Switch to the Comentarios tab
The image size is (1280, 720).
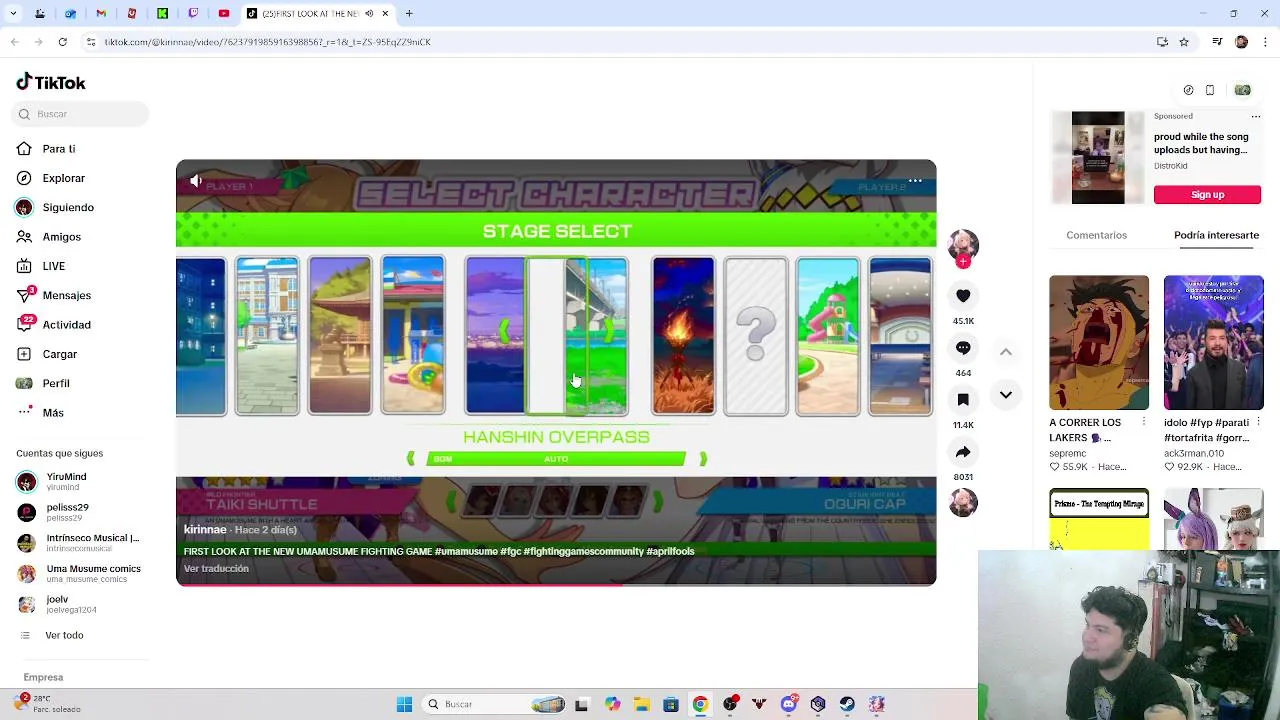click(1096, 235)
